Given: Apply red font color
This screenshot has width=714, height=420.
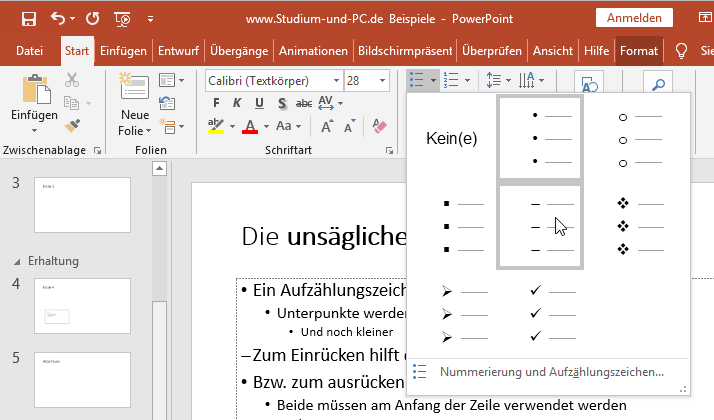Looking at the screenshot, I should pyautogui.click(x=250, y=126).
